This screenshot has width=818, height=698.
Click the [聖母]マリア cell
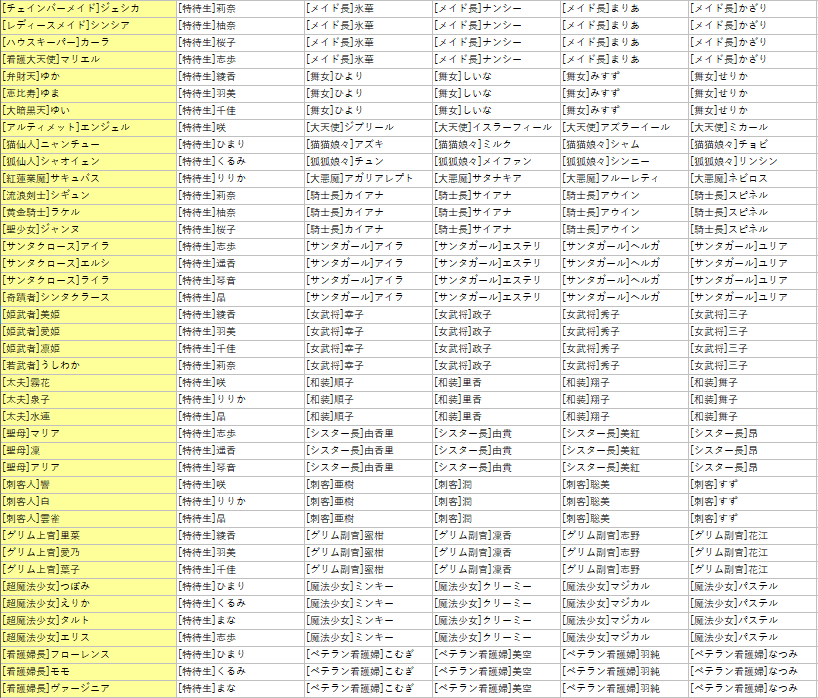87,433
